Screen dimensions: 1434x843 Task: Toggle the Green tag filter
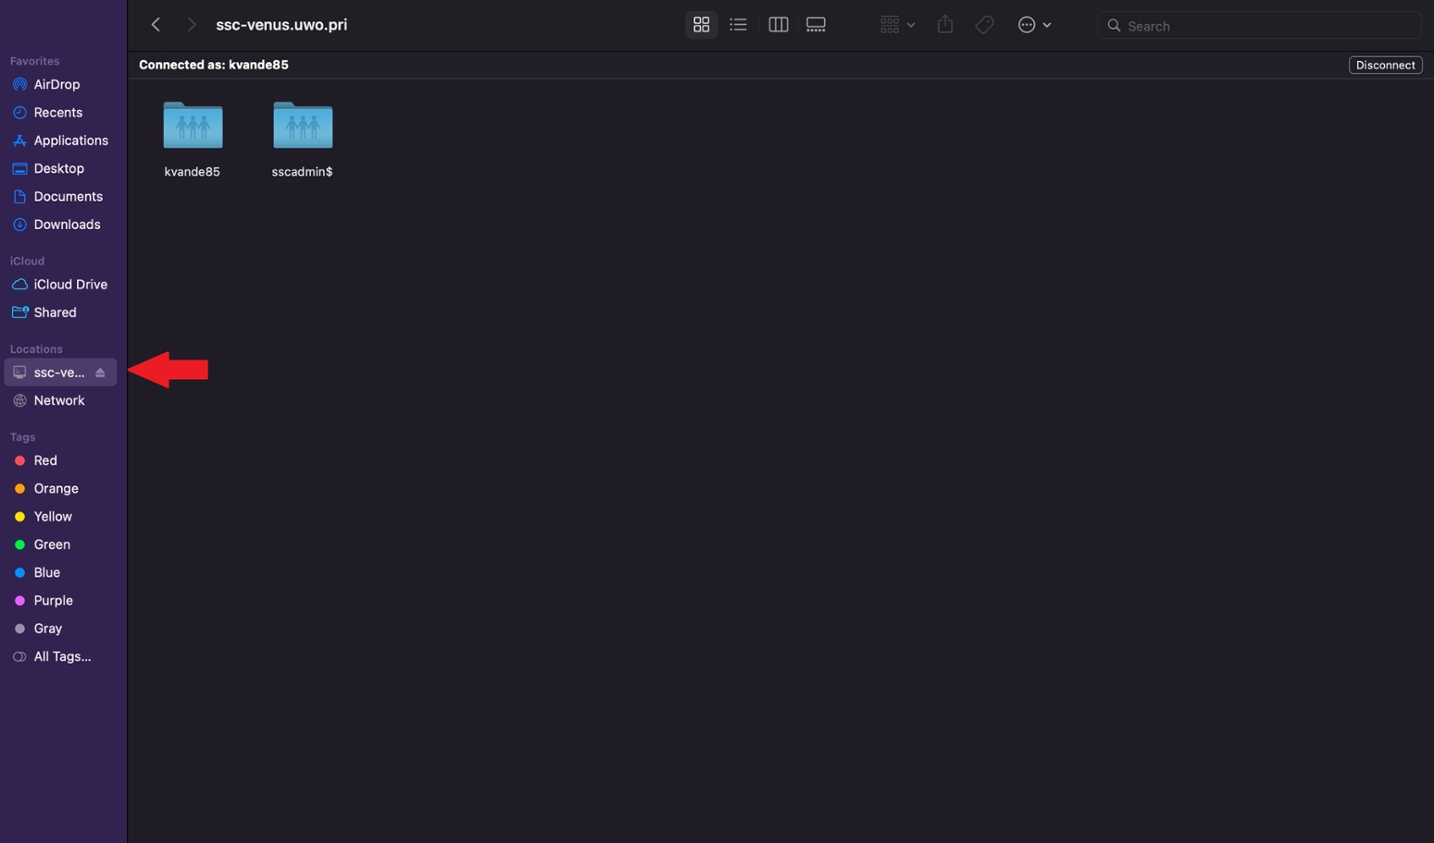coord(51,544)
